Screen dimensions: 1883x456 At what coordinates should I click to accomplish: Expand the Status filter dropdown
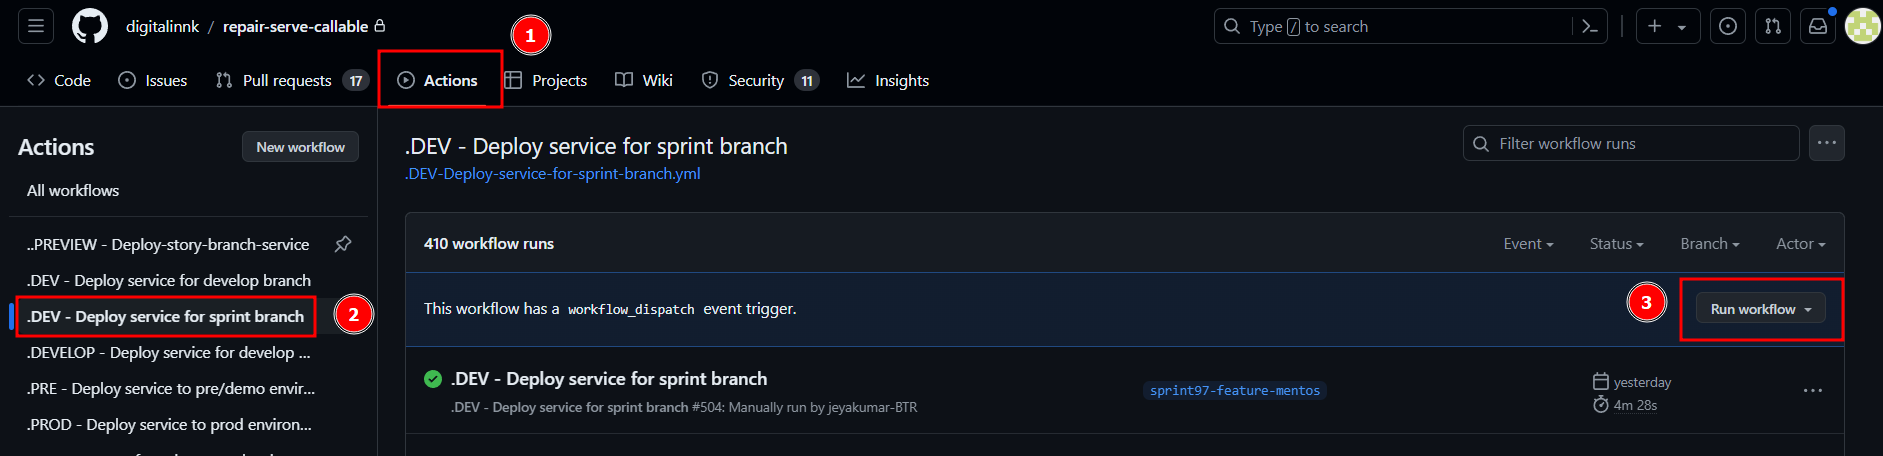point(1616,244)
